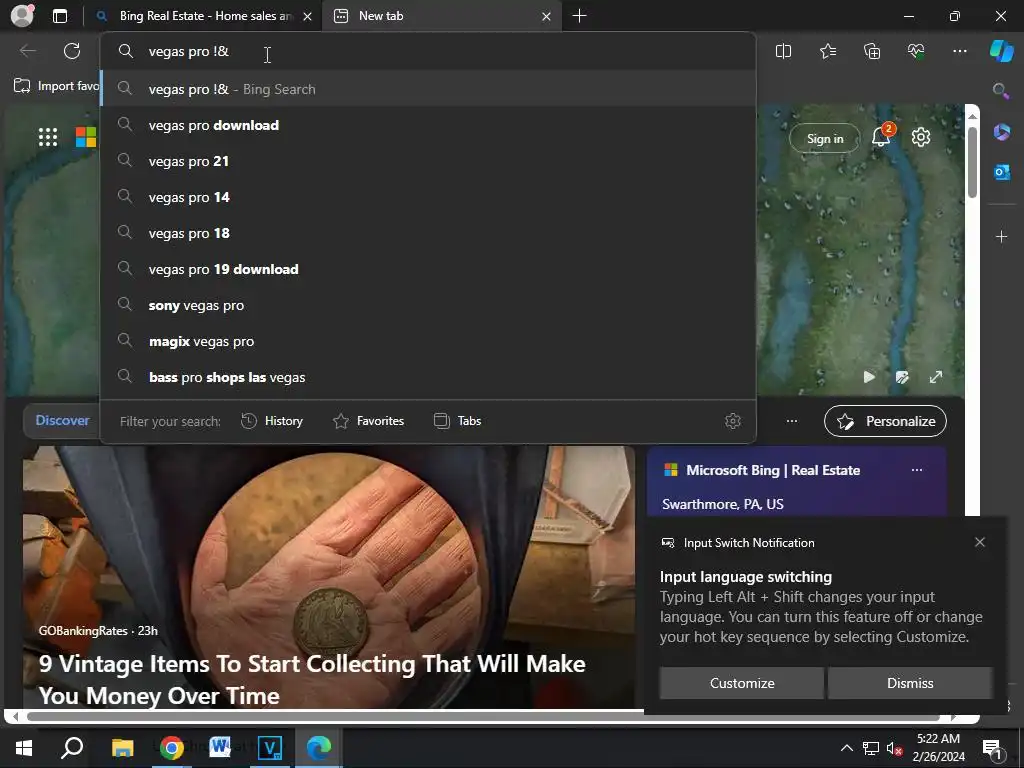Screen dimensions: 1024x768
Task: Select 'vegas pro !& - Bing Search' suggestion
Action: pos(428,89)
